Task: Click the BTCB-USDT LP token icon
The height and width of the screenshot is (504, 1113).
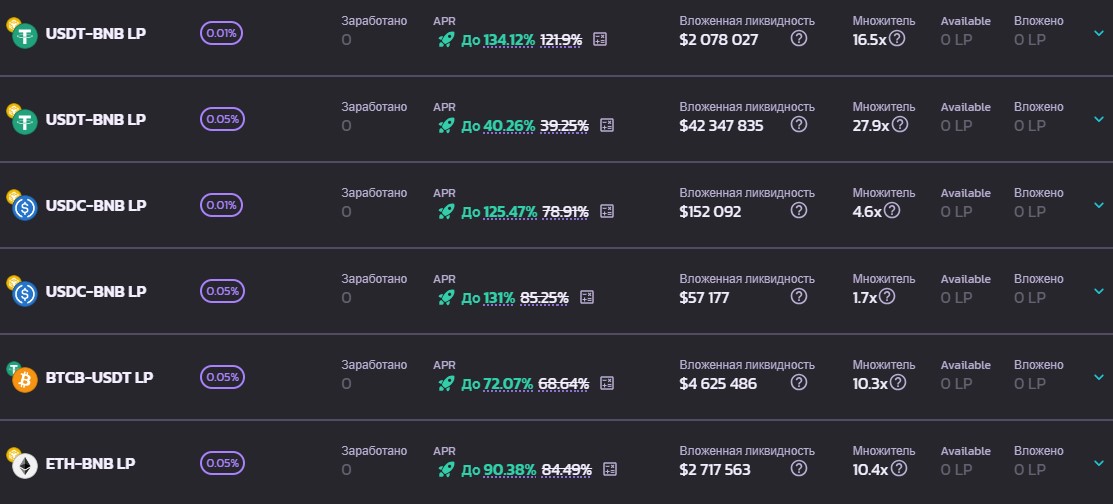Action: pyautogui.click(x=23, y=379)
